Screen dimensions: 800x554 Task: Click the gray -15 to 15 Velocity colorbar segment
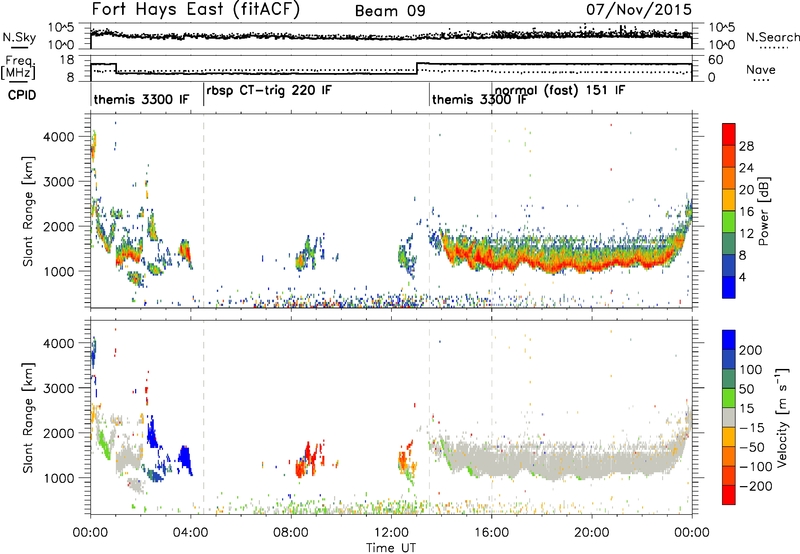click(x=729, y=417)
